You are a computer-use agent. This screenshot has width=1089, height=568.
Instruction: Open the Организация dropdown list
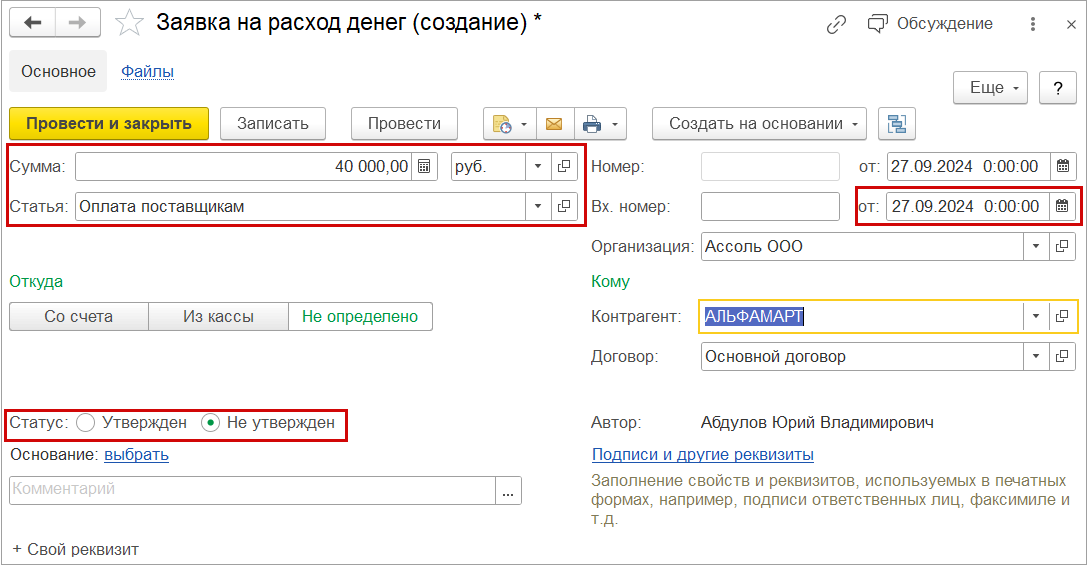1035,246
